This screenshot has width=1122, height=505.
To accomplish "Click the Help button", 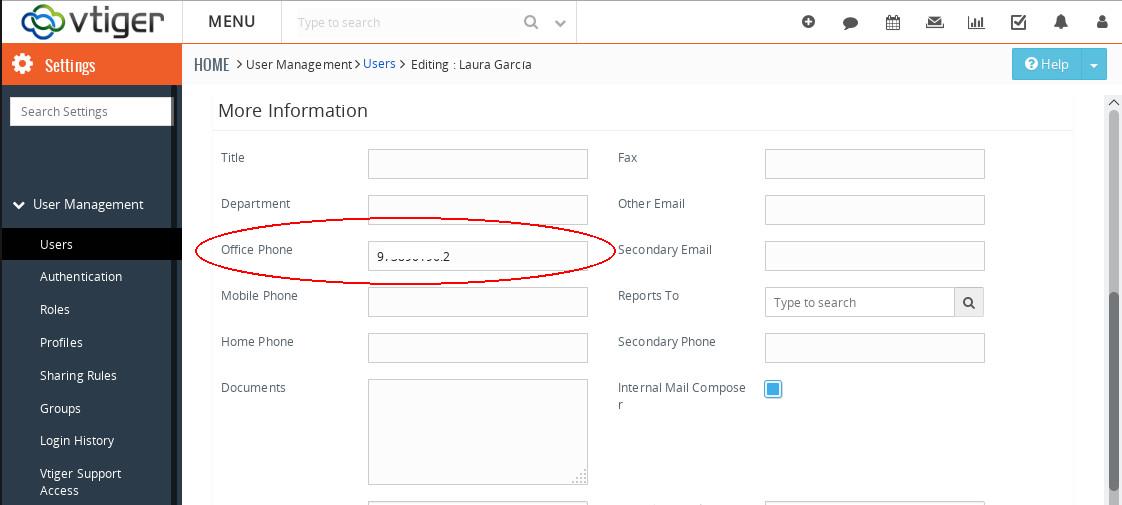I will [1046, 64].
